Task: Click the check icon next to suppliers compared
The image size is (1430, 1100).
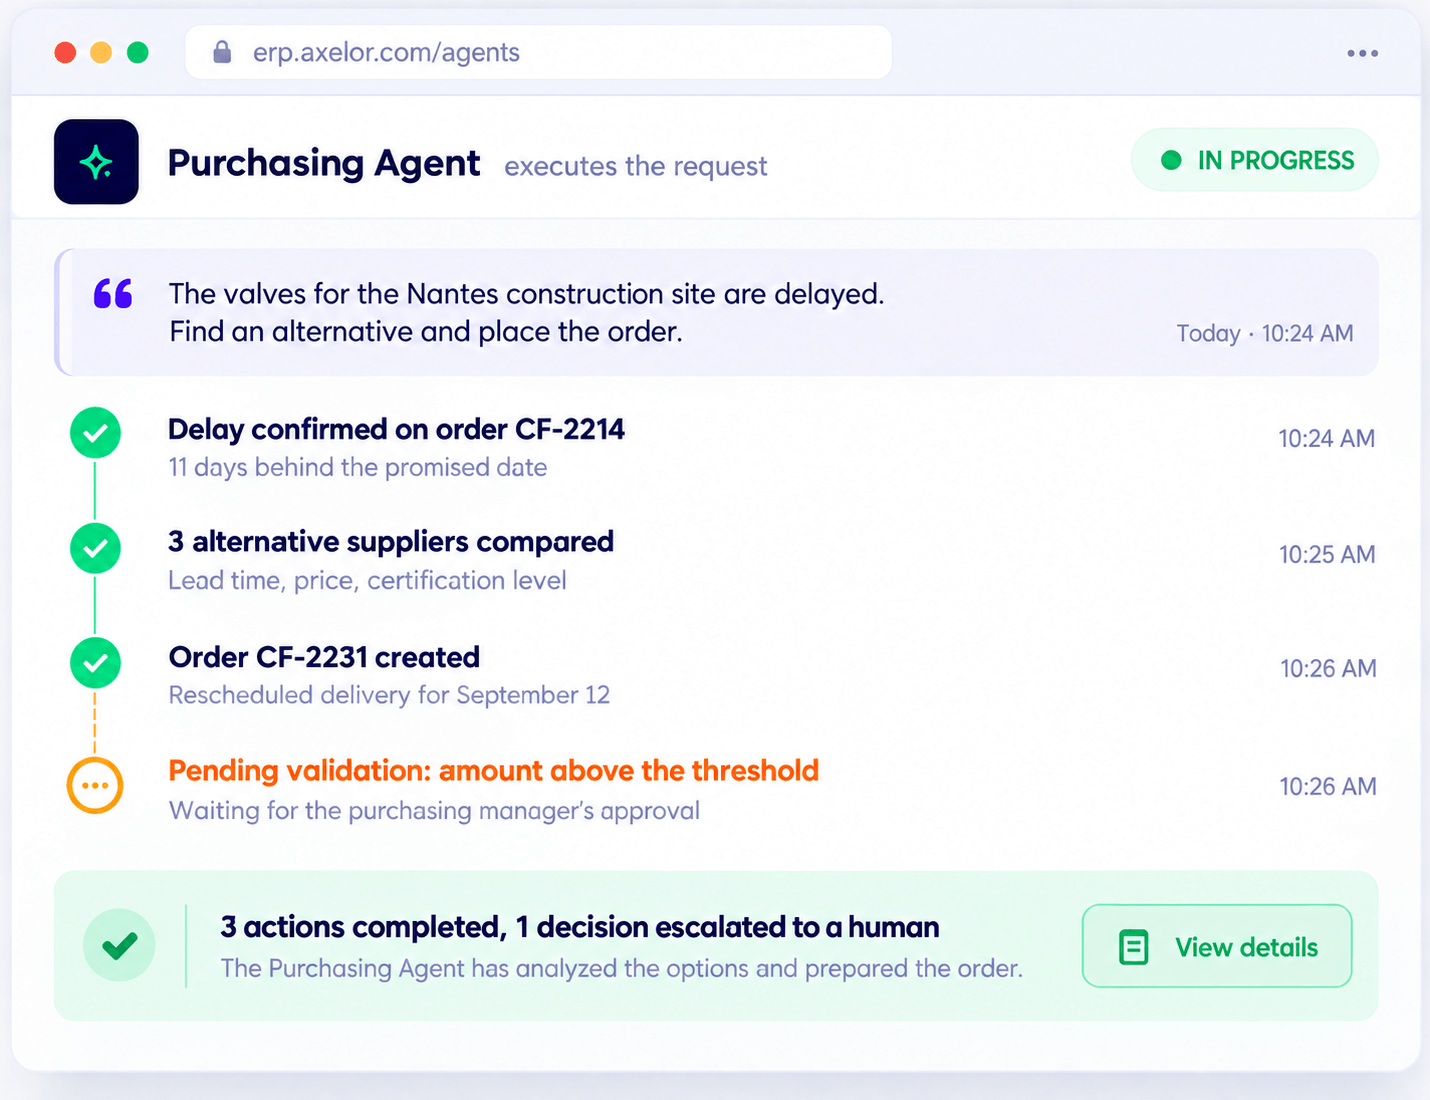Action: pos(96,548)
